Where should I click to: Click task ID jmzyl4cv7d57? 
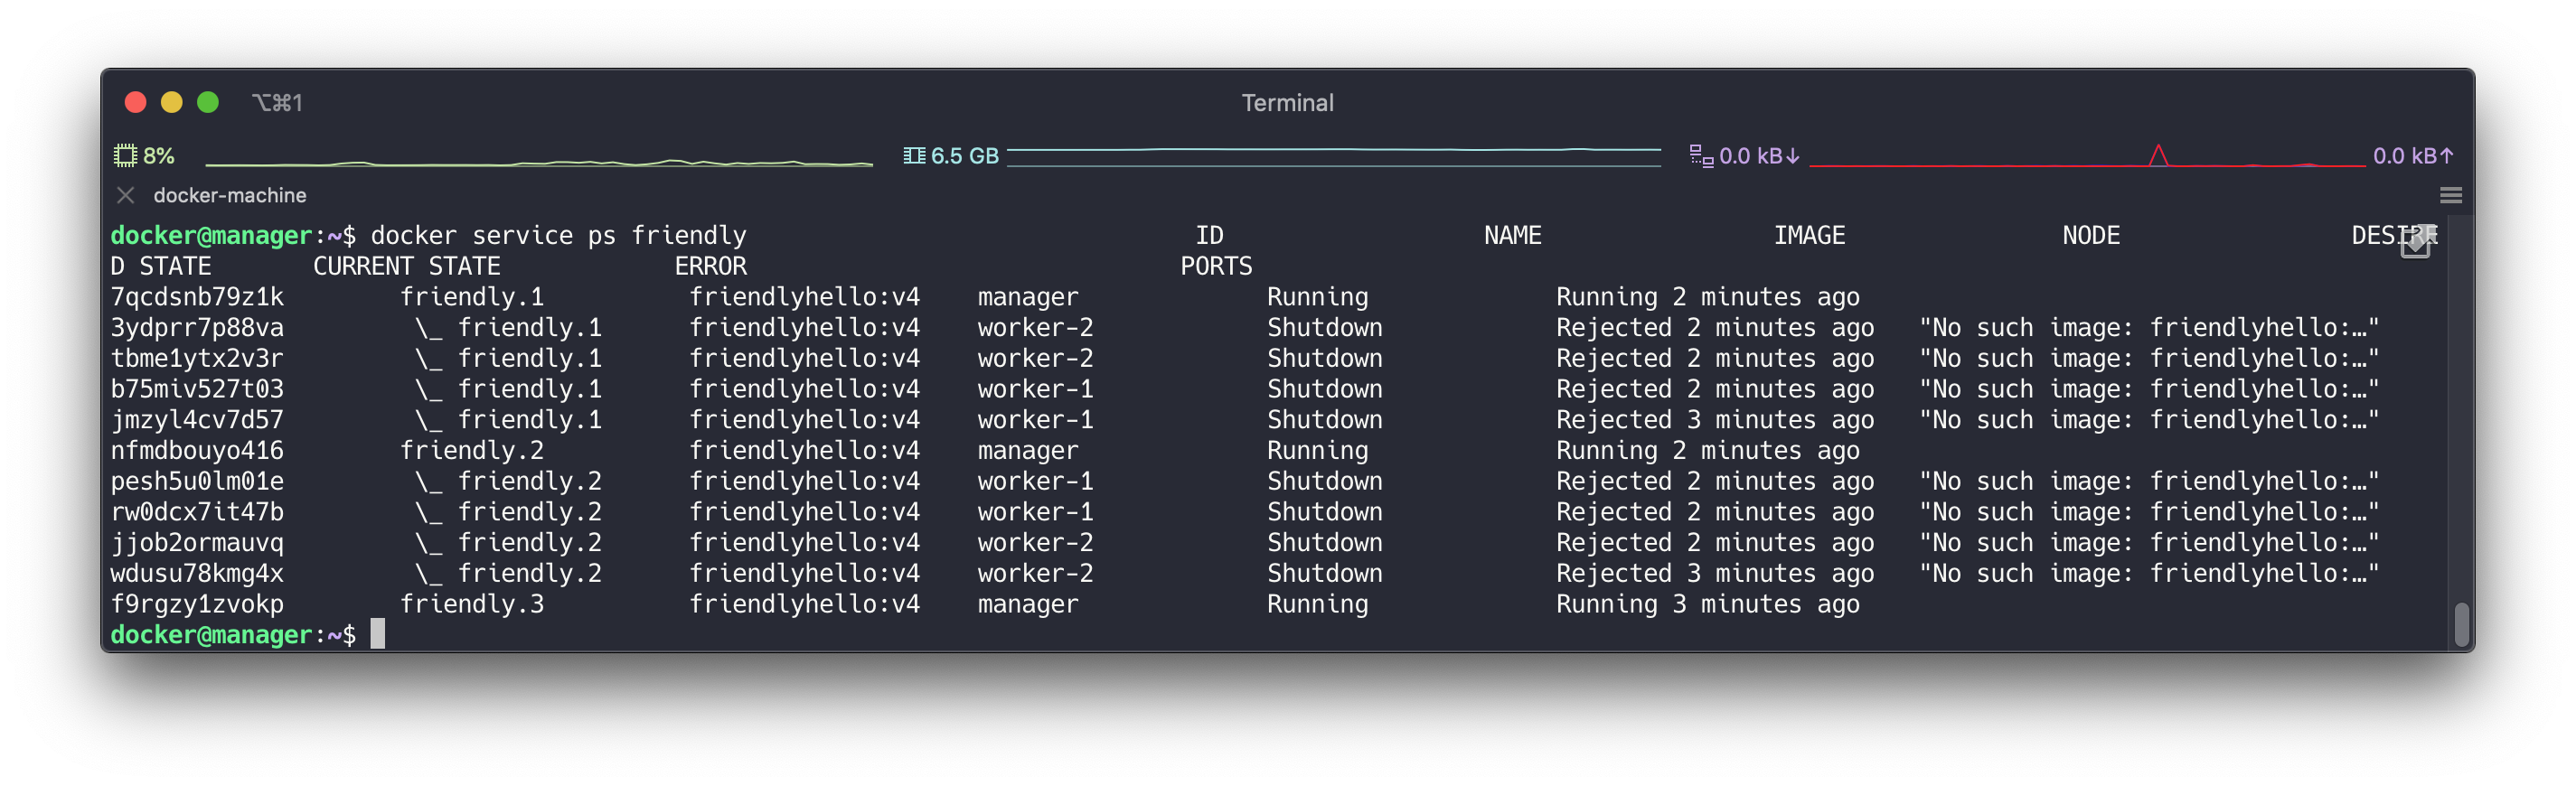(197, 420)
